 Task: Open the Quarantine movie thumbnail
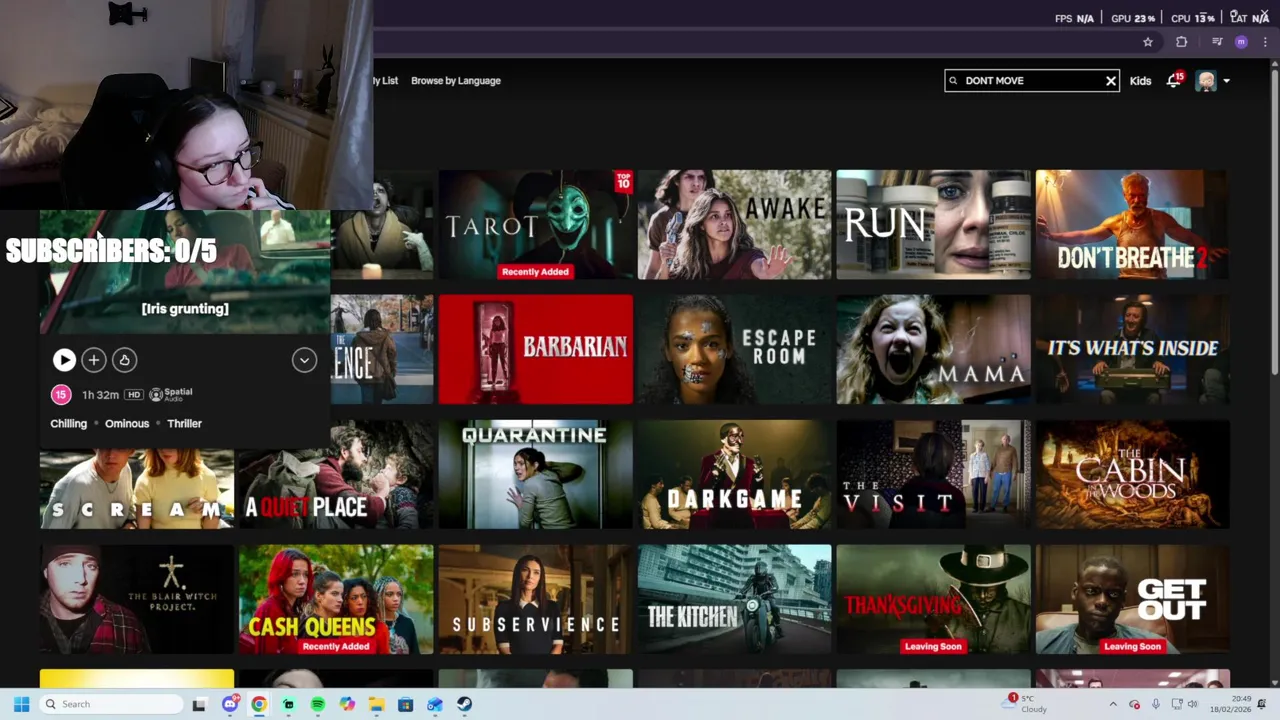(535, 474)
